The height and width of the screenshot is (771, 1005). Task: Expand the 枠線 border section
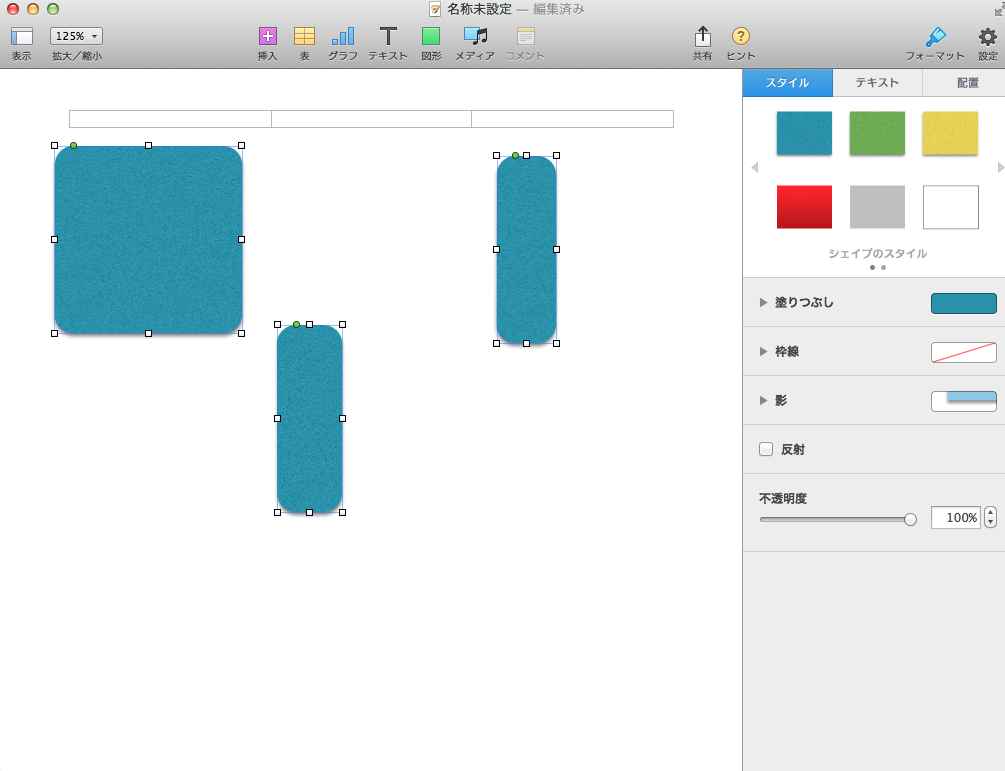[763, 351]
